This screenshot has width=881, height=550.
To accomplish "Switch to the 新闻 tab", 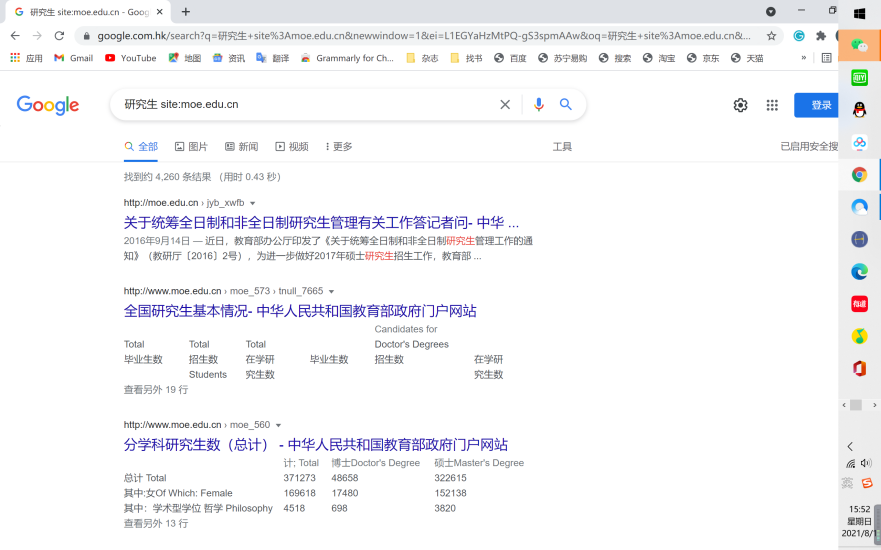I will coord(242,147).
